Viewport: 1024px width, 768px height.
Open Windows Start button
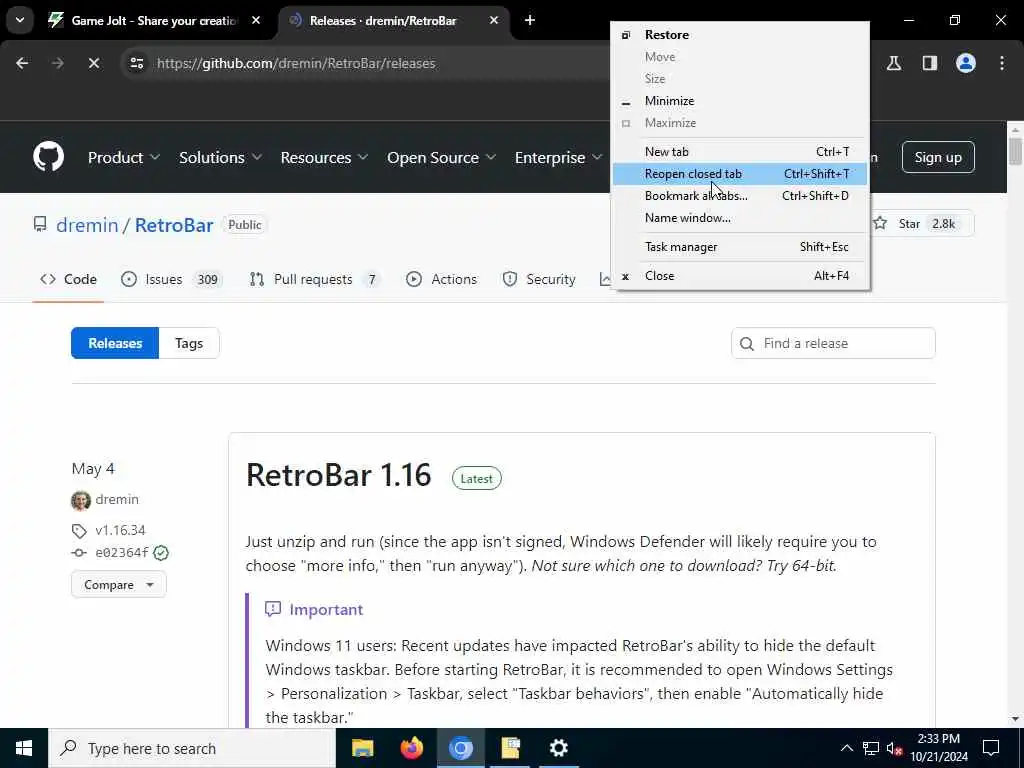click(24, 748)
